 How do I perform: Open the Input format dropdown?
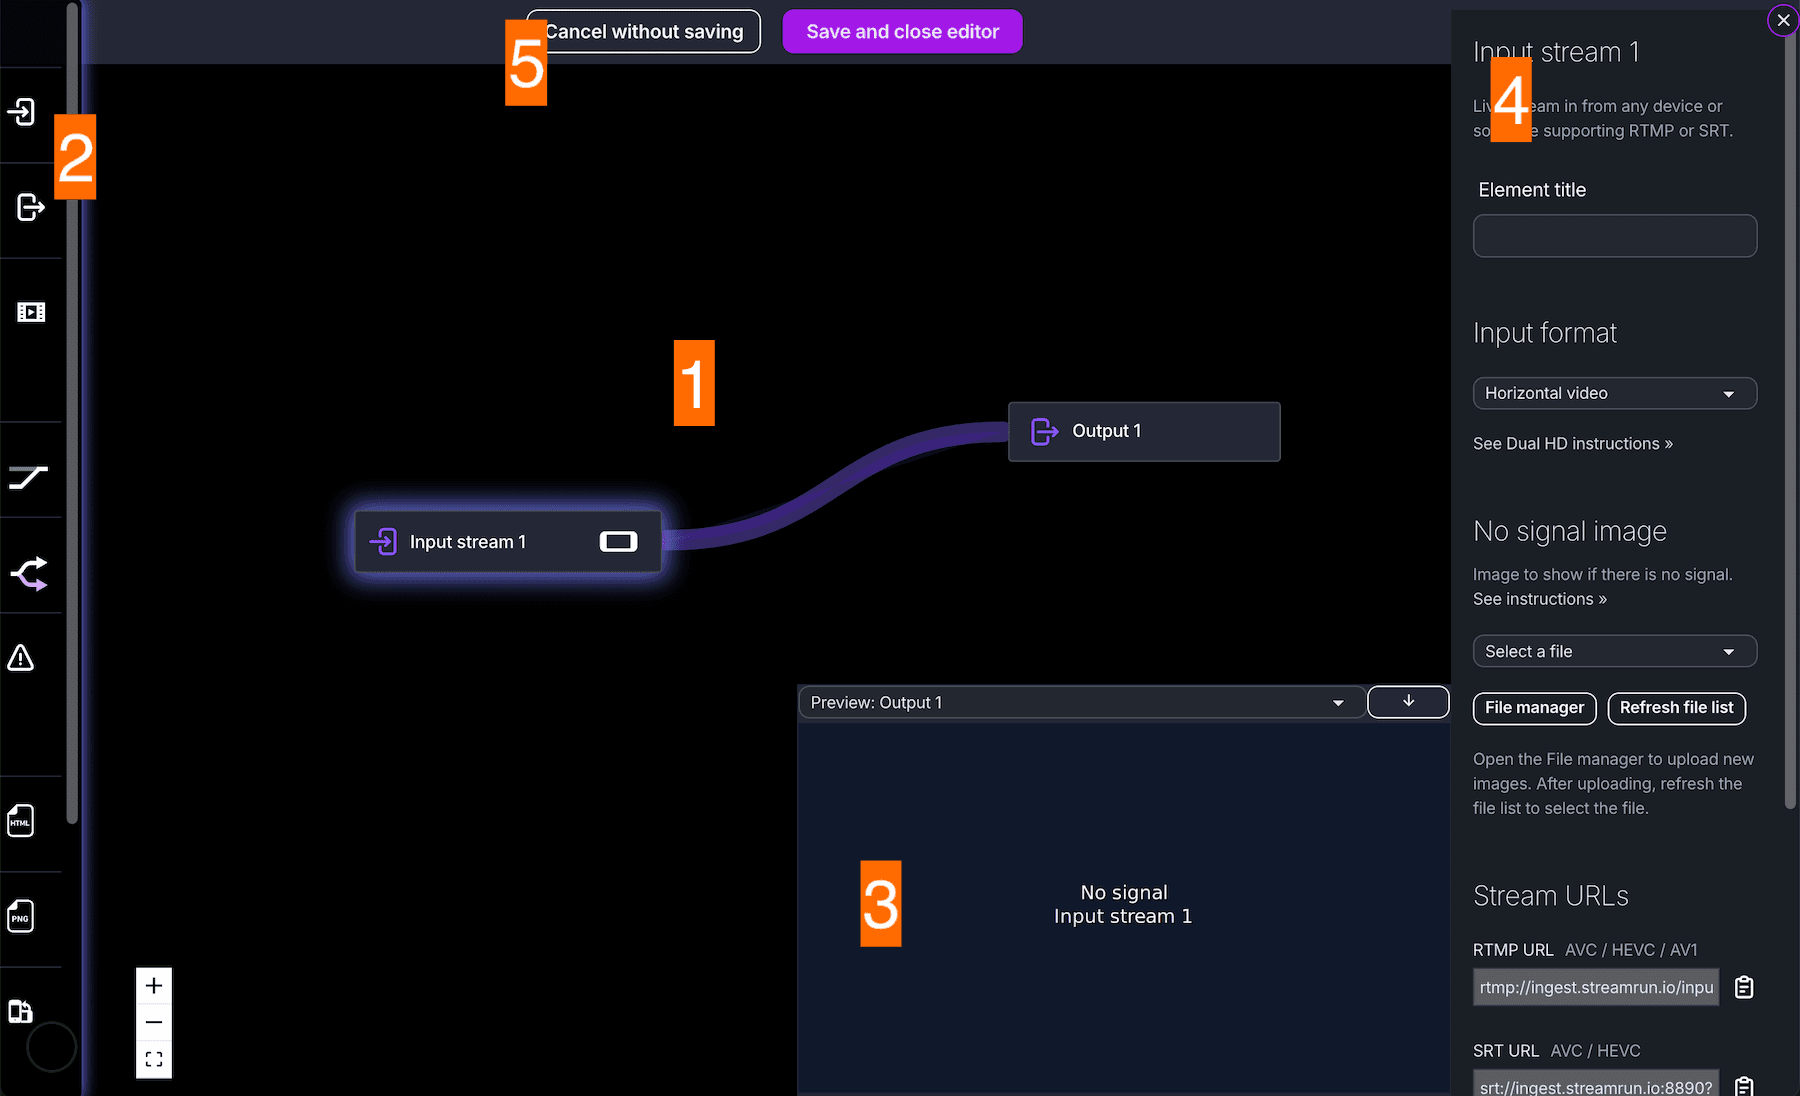pos(1614,393)
